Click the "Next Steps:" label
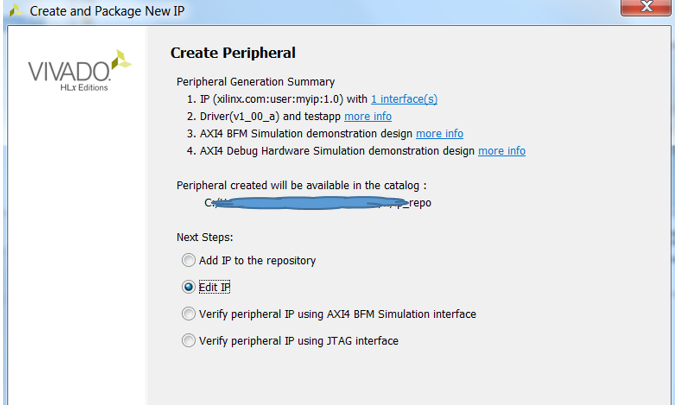This screenshot has width=677, height=405. click(205, 237)
